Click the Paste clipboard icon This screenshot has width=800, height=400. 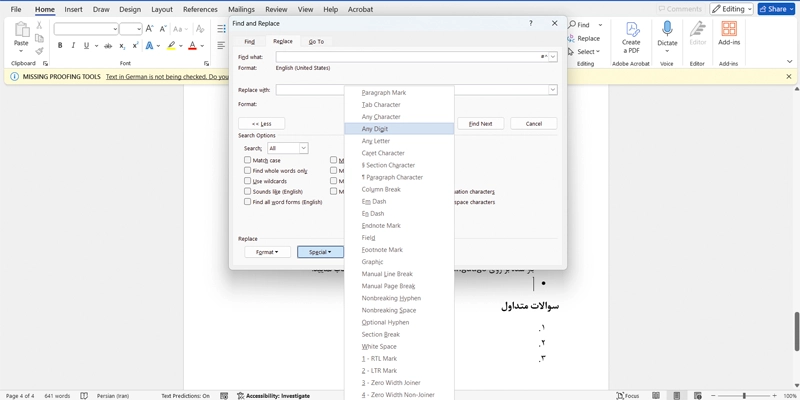21,31
